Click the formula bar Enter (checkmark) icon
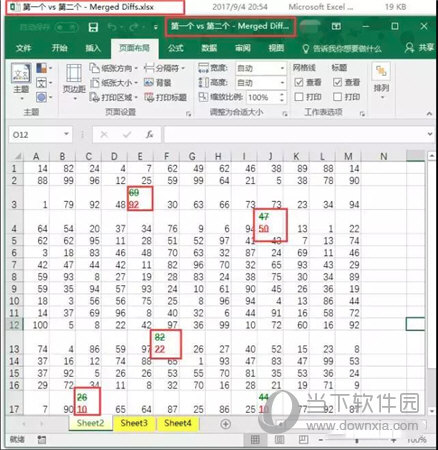Image resolution: width=438 pixels, height=450 pixels. click(127, 135)
